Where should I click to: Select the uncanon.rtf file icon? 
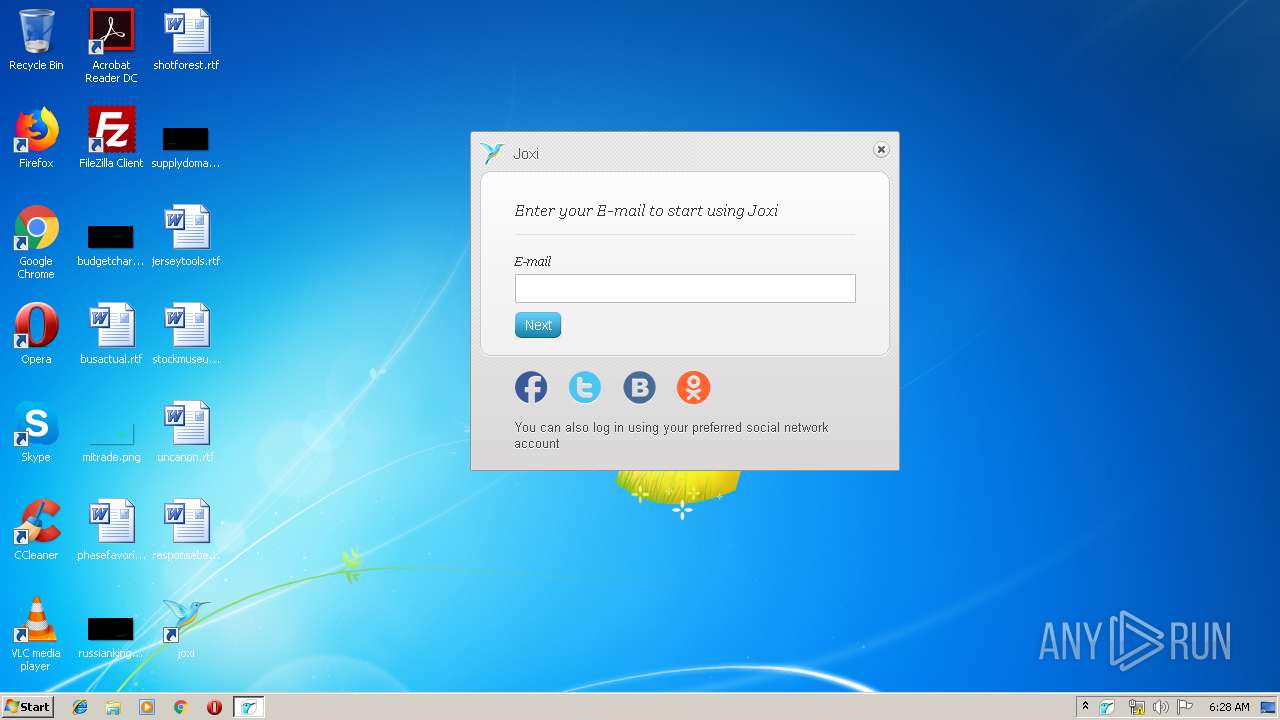click(x=186, y=432)
